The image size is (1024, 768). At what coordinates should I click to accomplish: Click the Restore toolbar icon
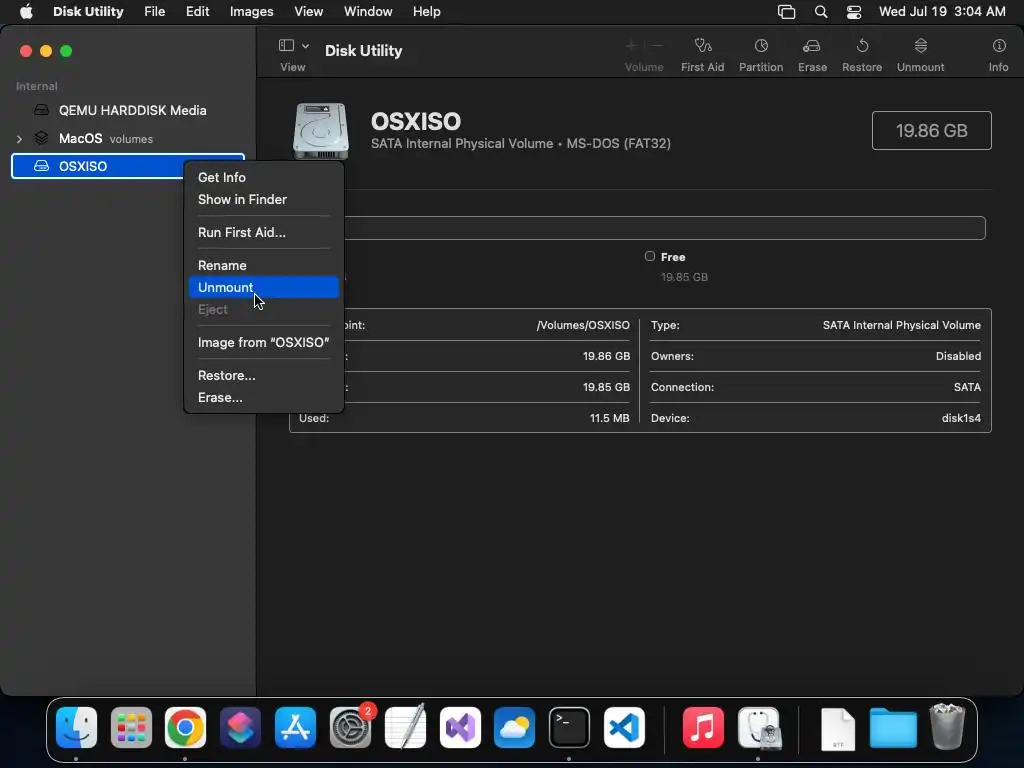pos(862,46)
